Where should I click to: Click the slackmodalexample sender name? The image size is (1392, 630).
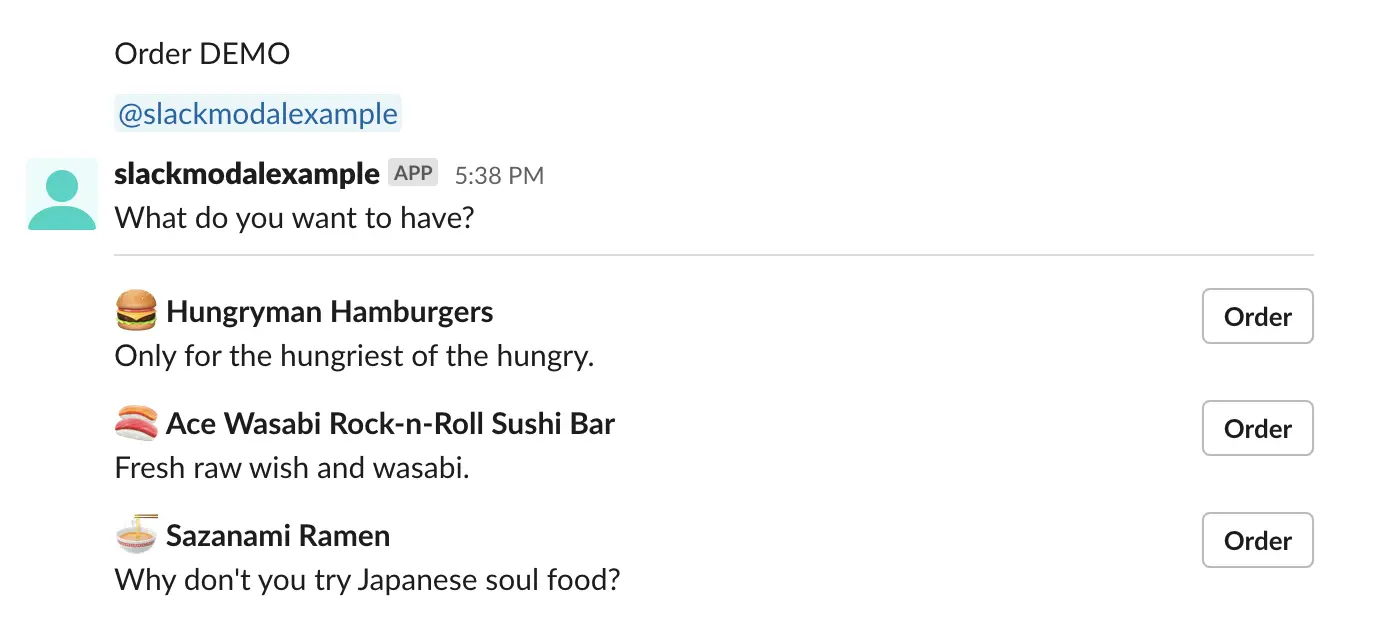point(247,174)
